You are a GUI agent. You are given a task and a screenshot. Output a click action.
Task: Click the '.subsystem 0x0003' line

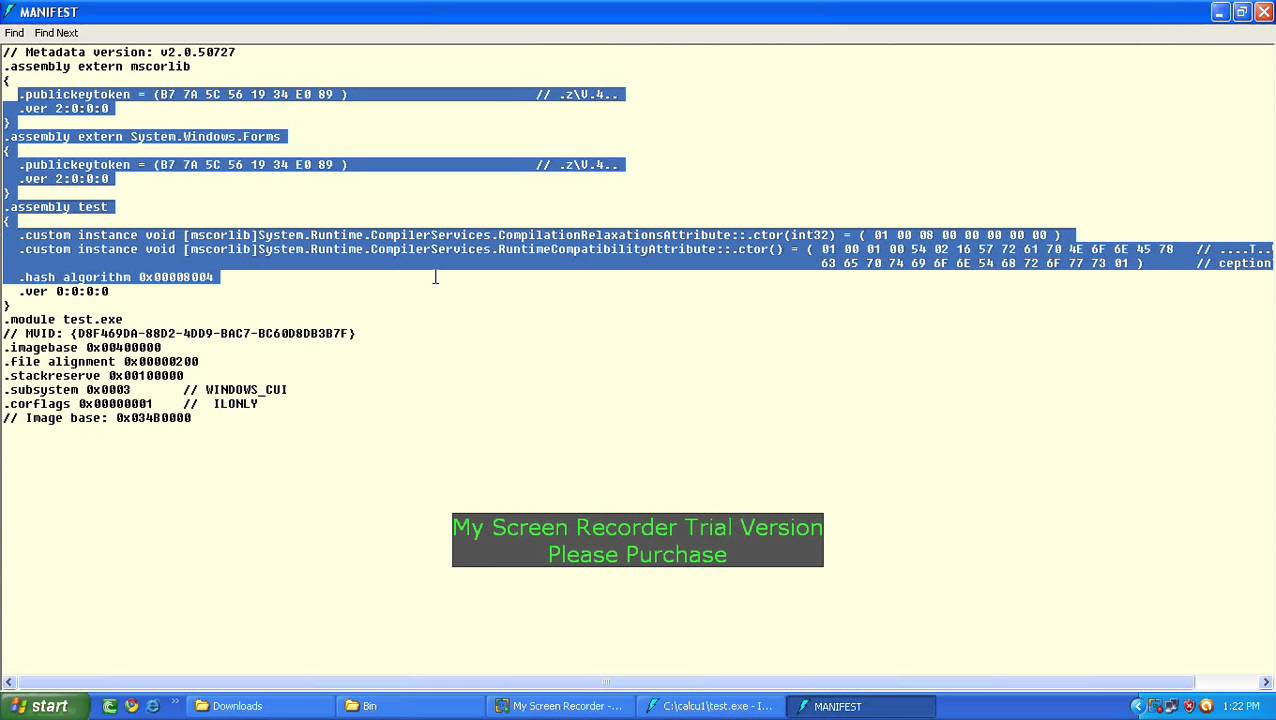145,389
